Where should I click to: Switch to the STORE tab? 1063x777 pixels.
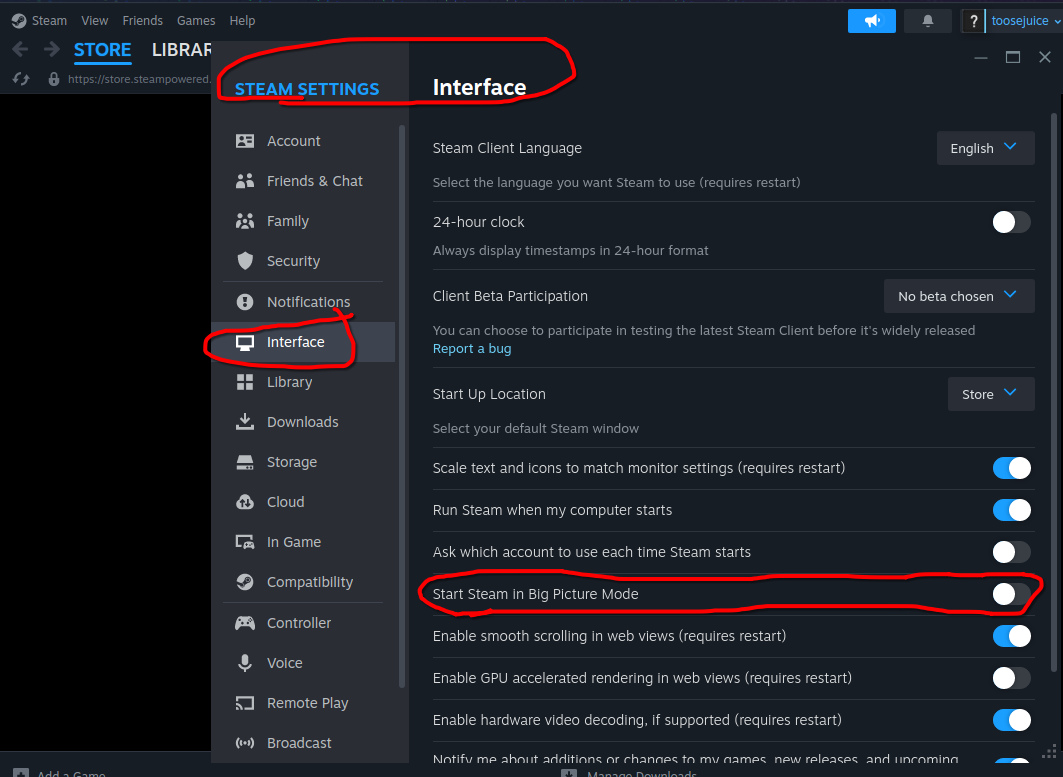point(102,50)
